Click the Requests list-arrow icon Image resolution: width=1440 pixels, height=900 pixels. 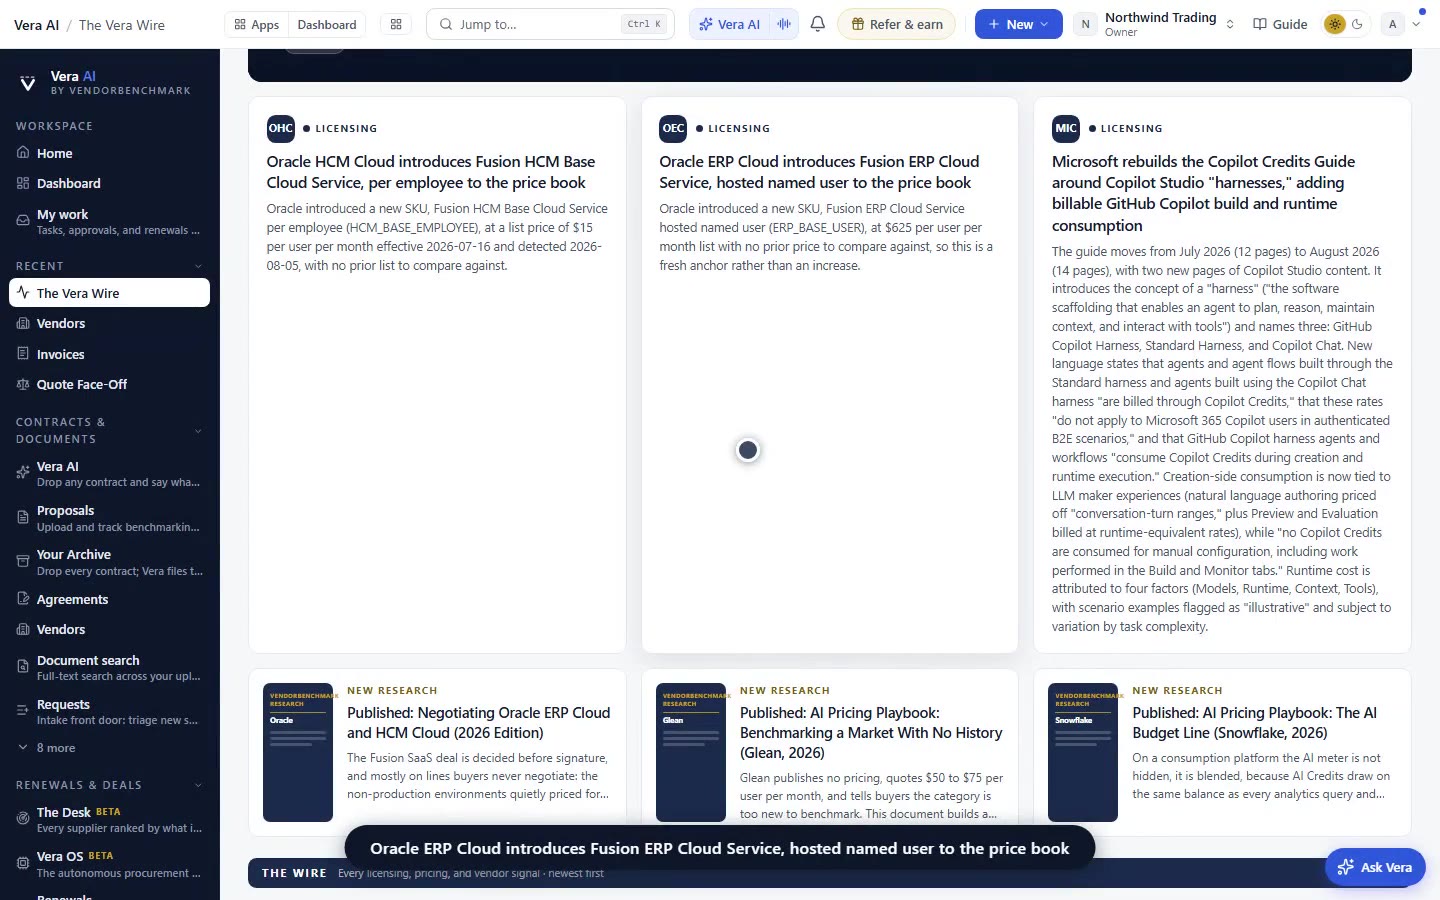click(23, 711)
